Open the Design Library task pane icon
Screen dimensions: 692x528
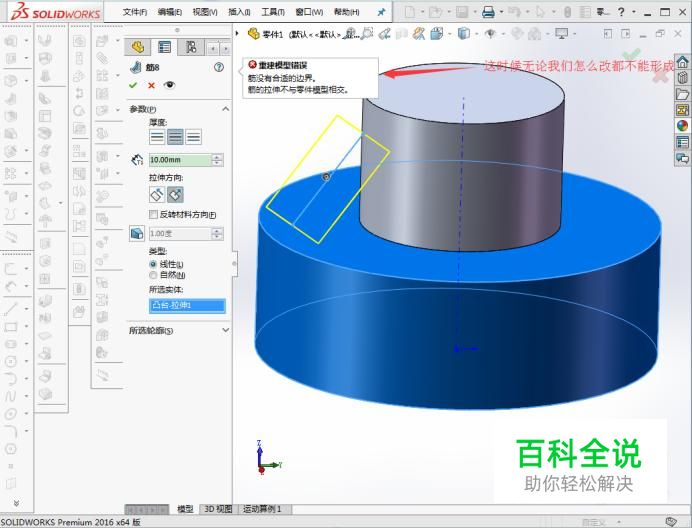coord(683,78)
